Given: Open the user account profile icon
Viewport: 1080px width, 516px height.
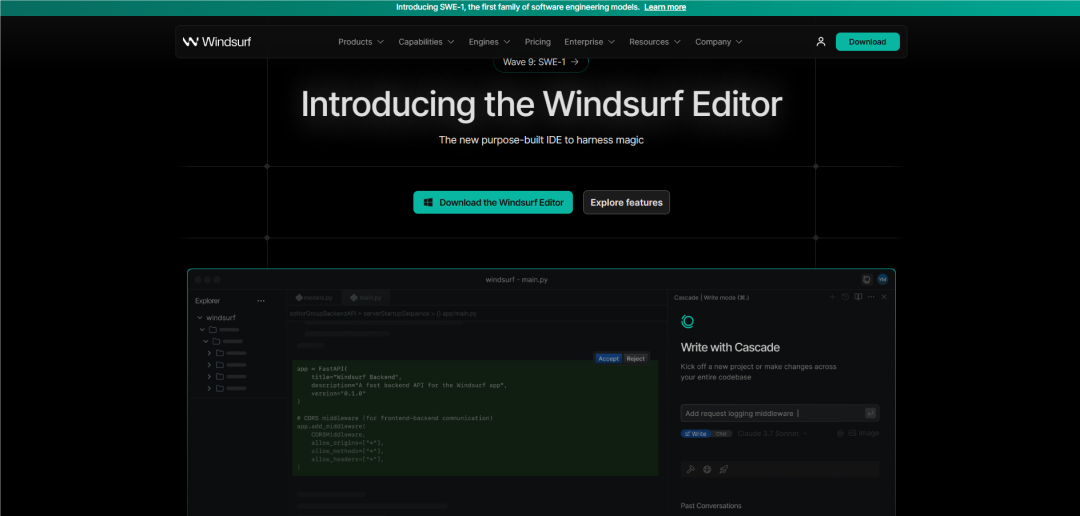Looking at the screenshot, I should point(820,41).
